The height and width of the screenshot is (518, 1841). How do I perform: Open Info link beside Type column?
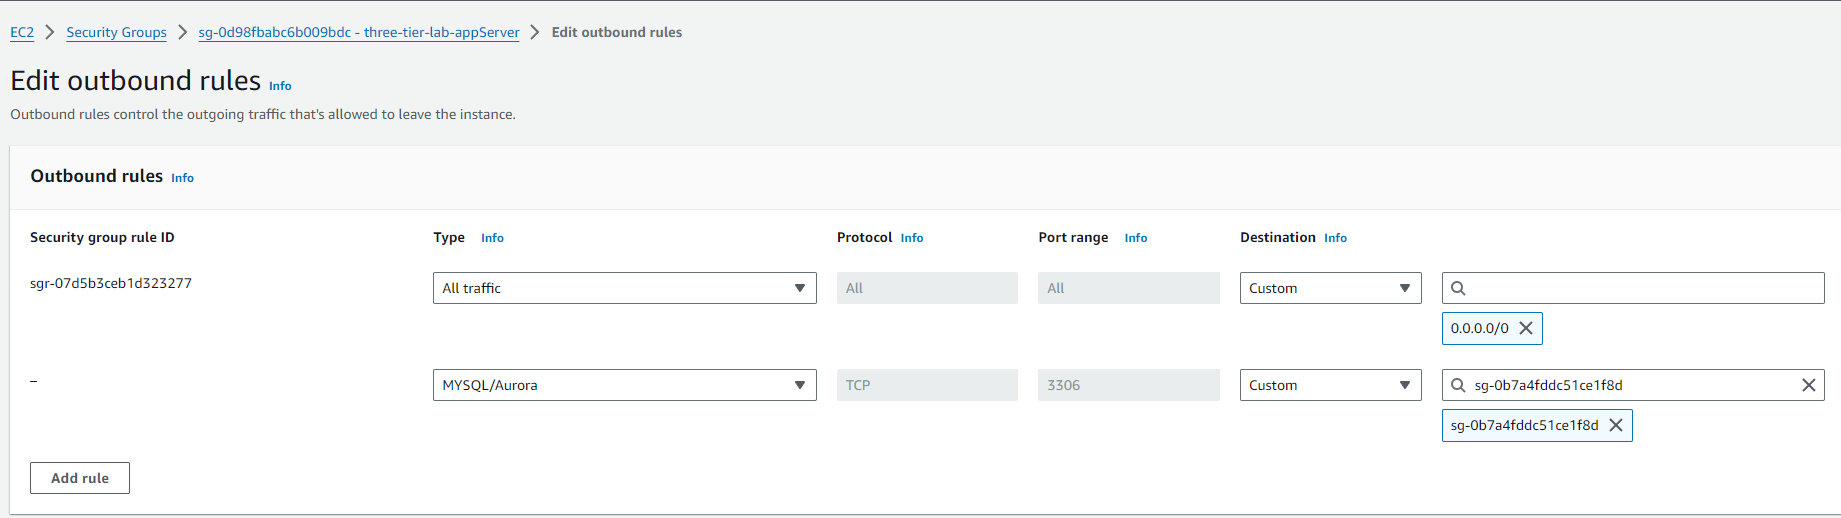tap(492, 238)
